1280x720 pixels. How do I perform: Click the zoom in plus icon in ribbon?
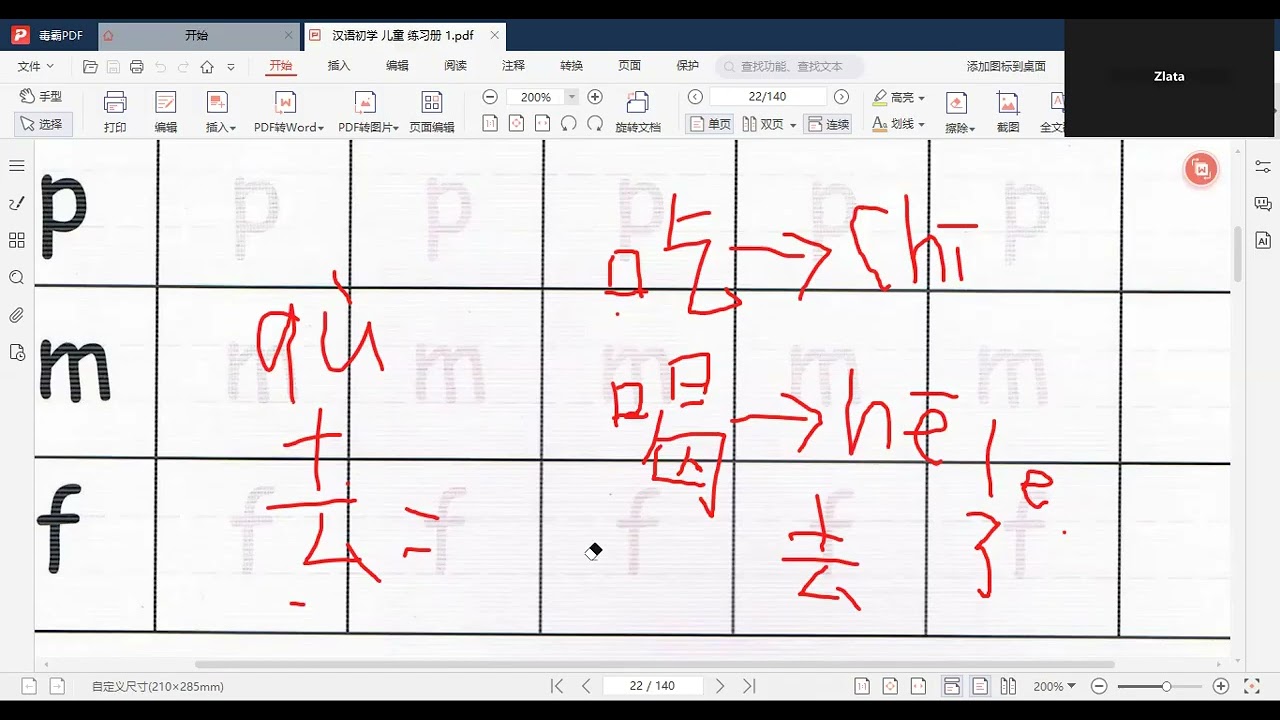click(595, 97)
